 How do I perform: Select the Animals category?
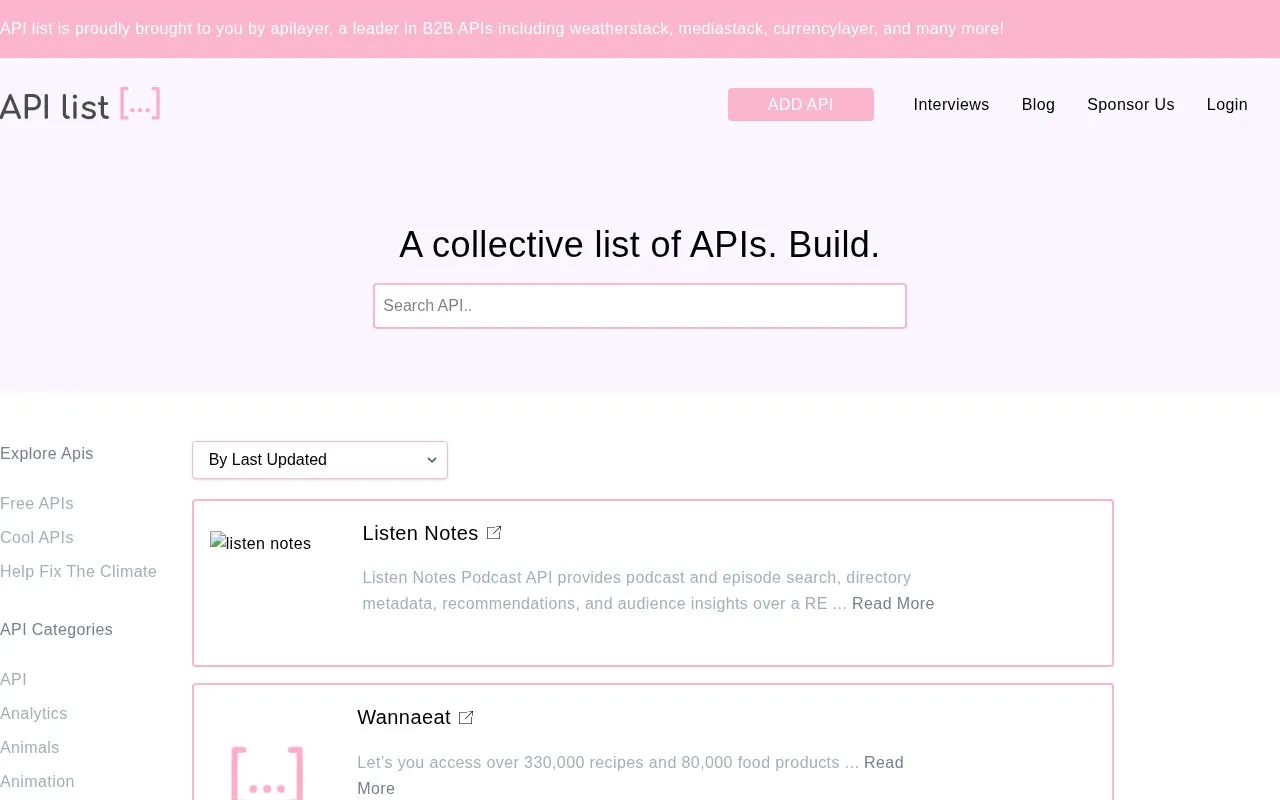click(x=30, y=747)
